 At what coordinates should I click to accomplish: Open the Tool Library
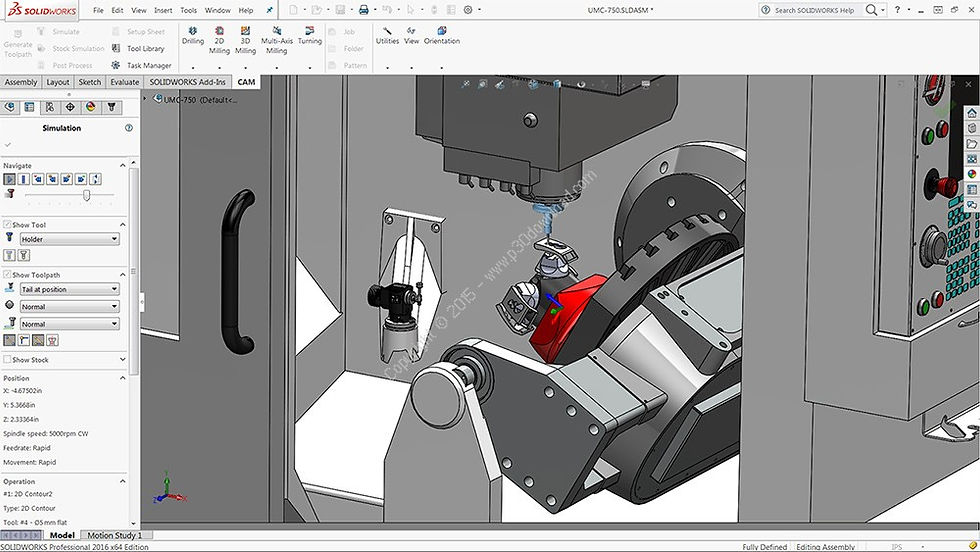tap(138, 48)
